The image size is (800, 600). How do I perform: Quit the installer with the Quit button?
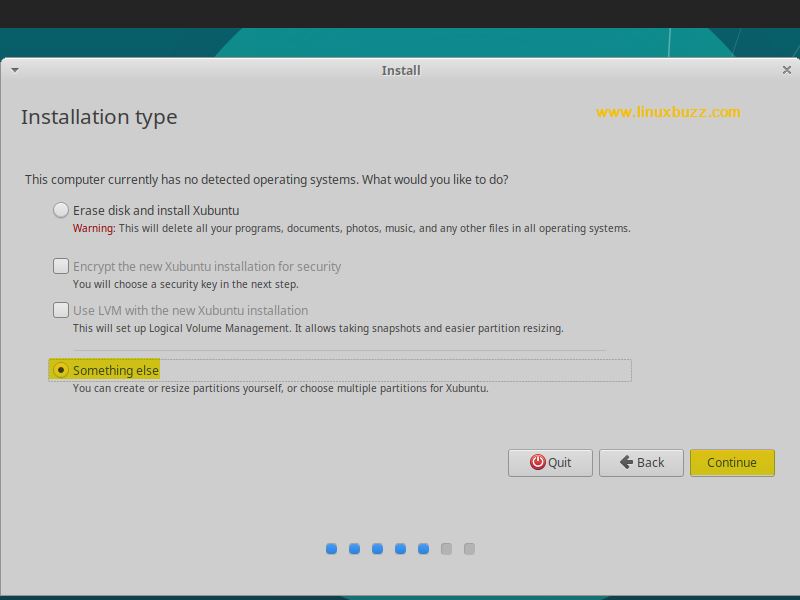tap(550, 463)
